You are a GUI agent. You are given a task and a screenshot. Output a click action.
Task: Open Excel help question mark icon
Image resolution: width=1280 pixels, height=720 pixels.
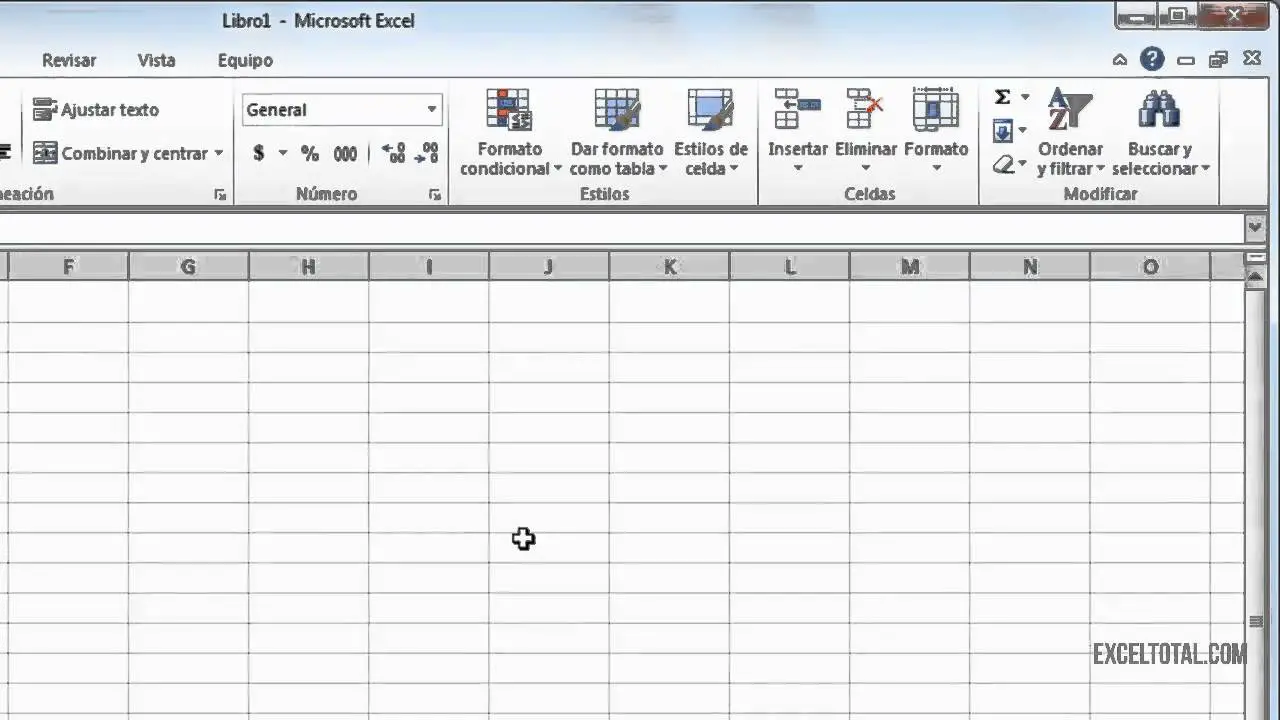pos(1152,59)
